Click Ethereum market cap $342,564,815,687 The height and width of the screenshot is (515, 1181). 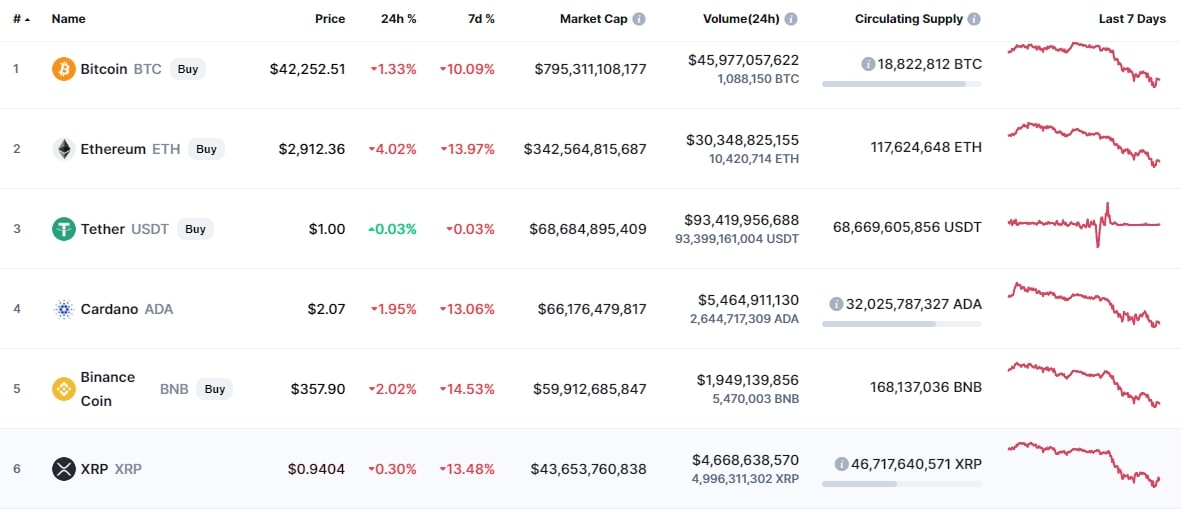585,149
